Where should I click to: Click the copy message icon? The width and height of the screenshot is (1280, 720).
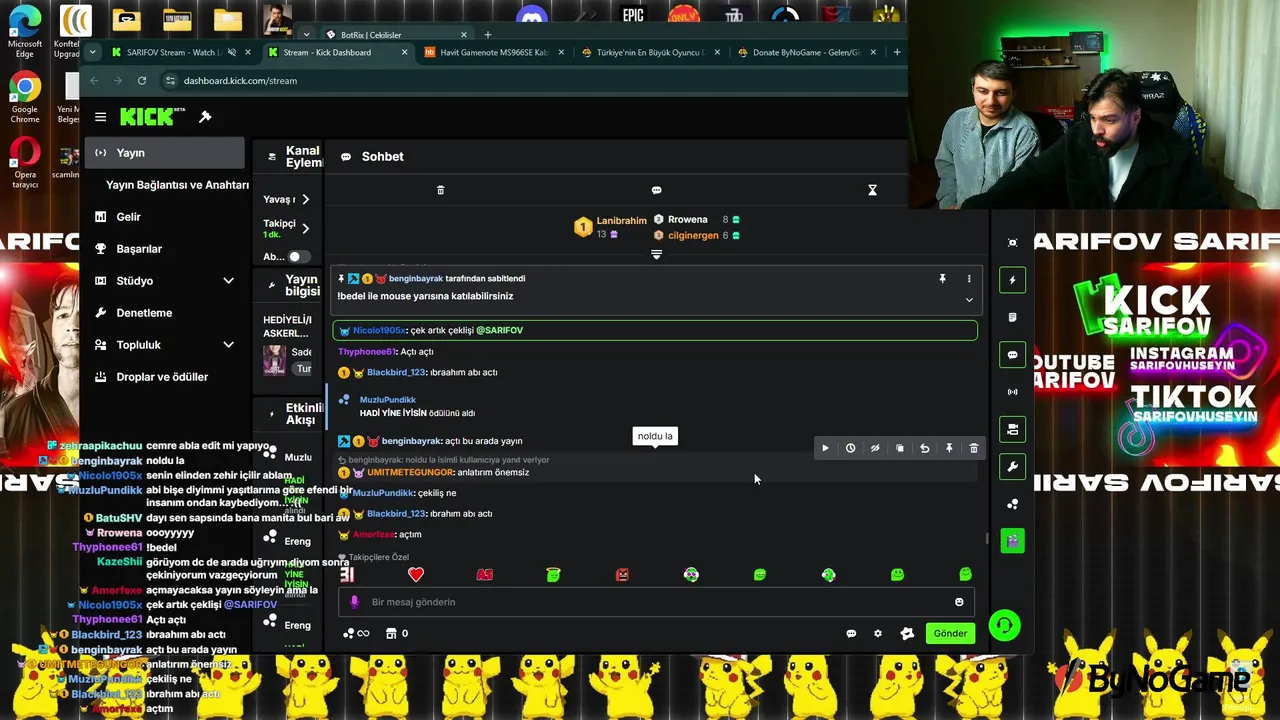(899, 449)
